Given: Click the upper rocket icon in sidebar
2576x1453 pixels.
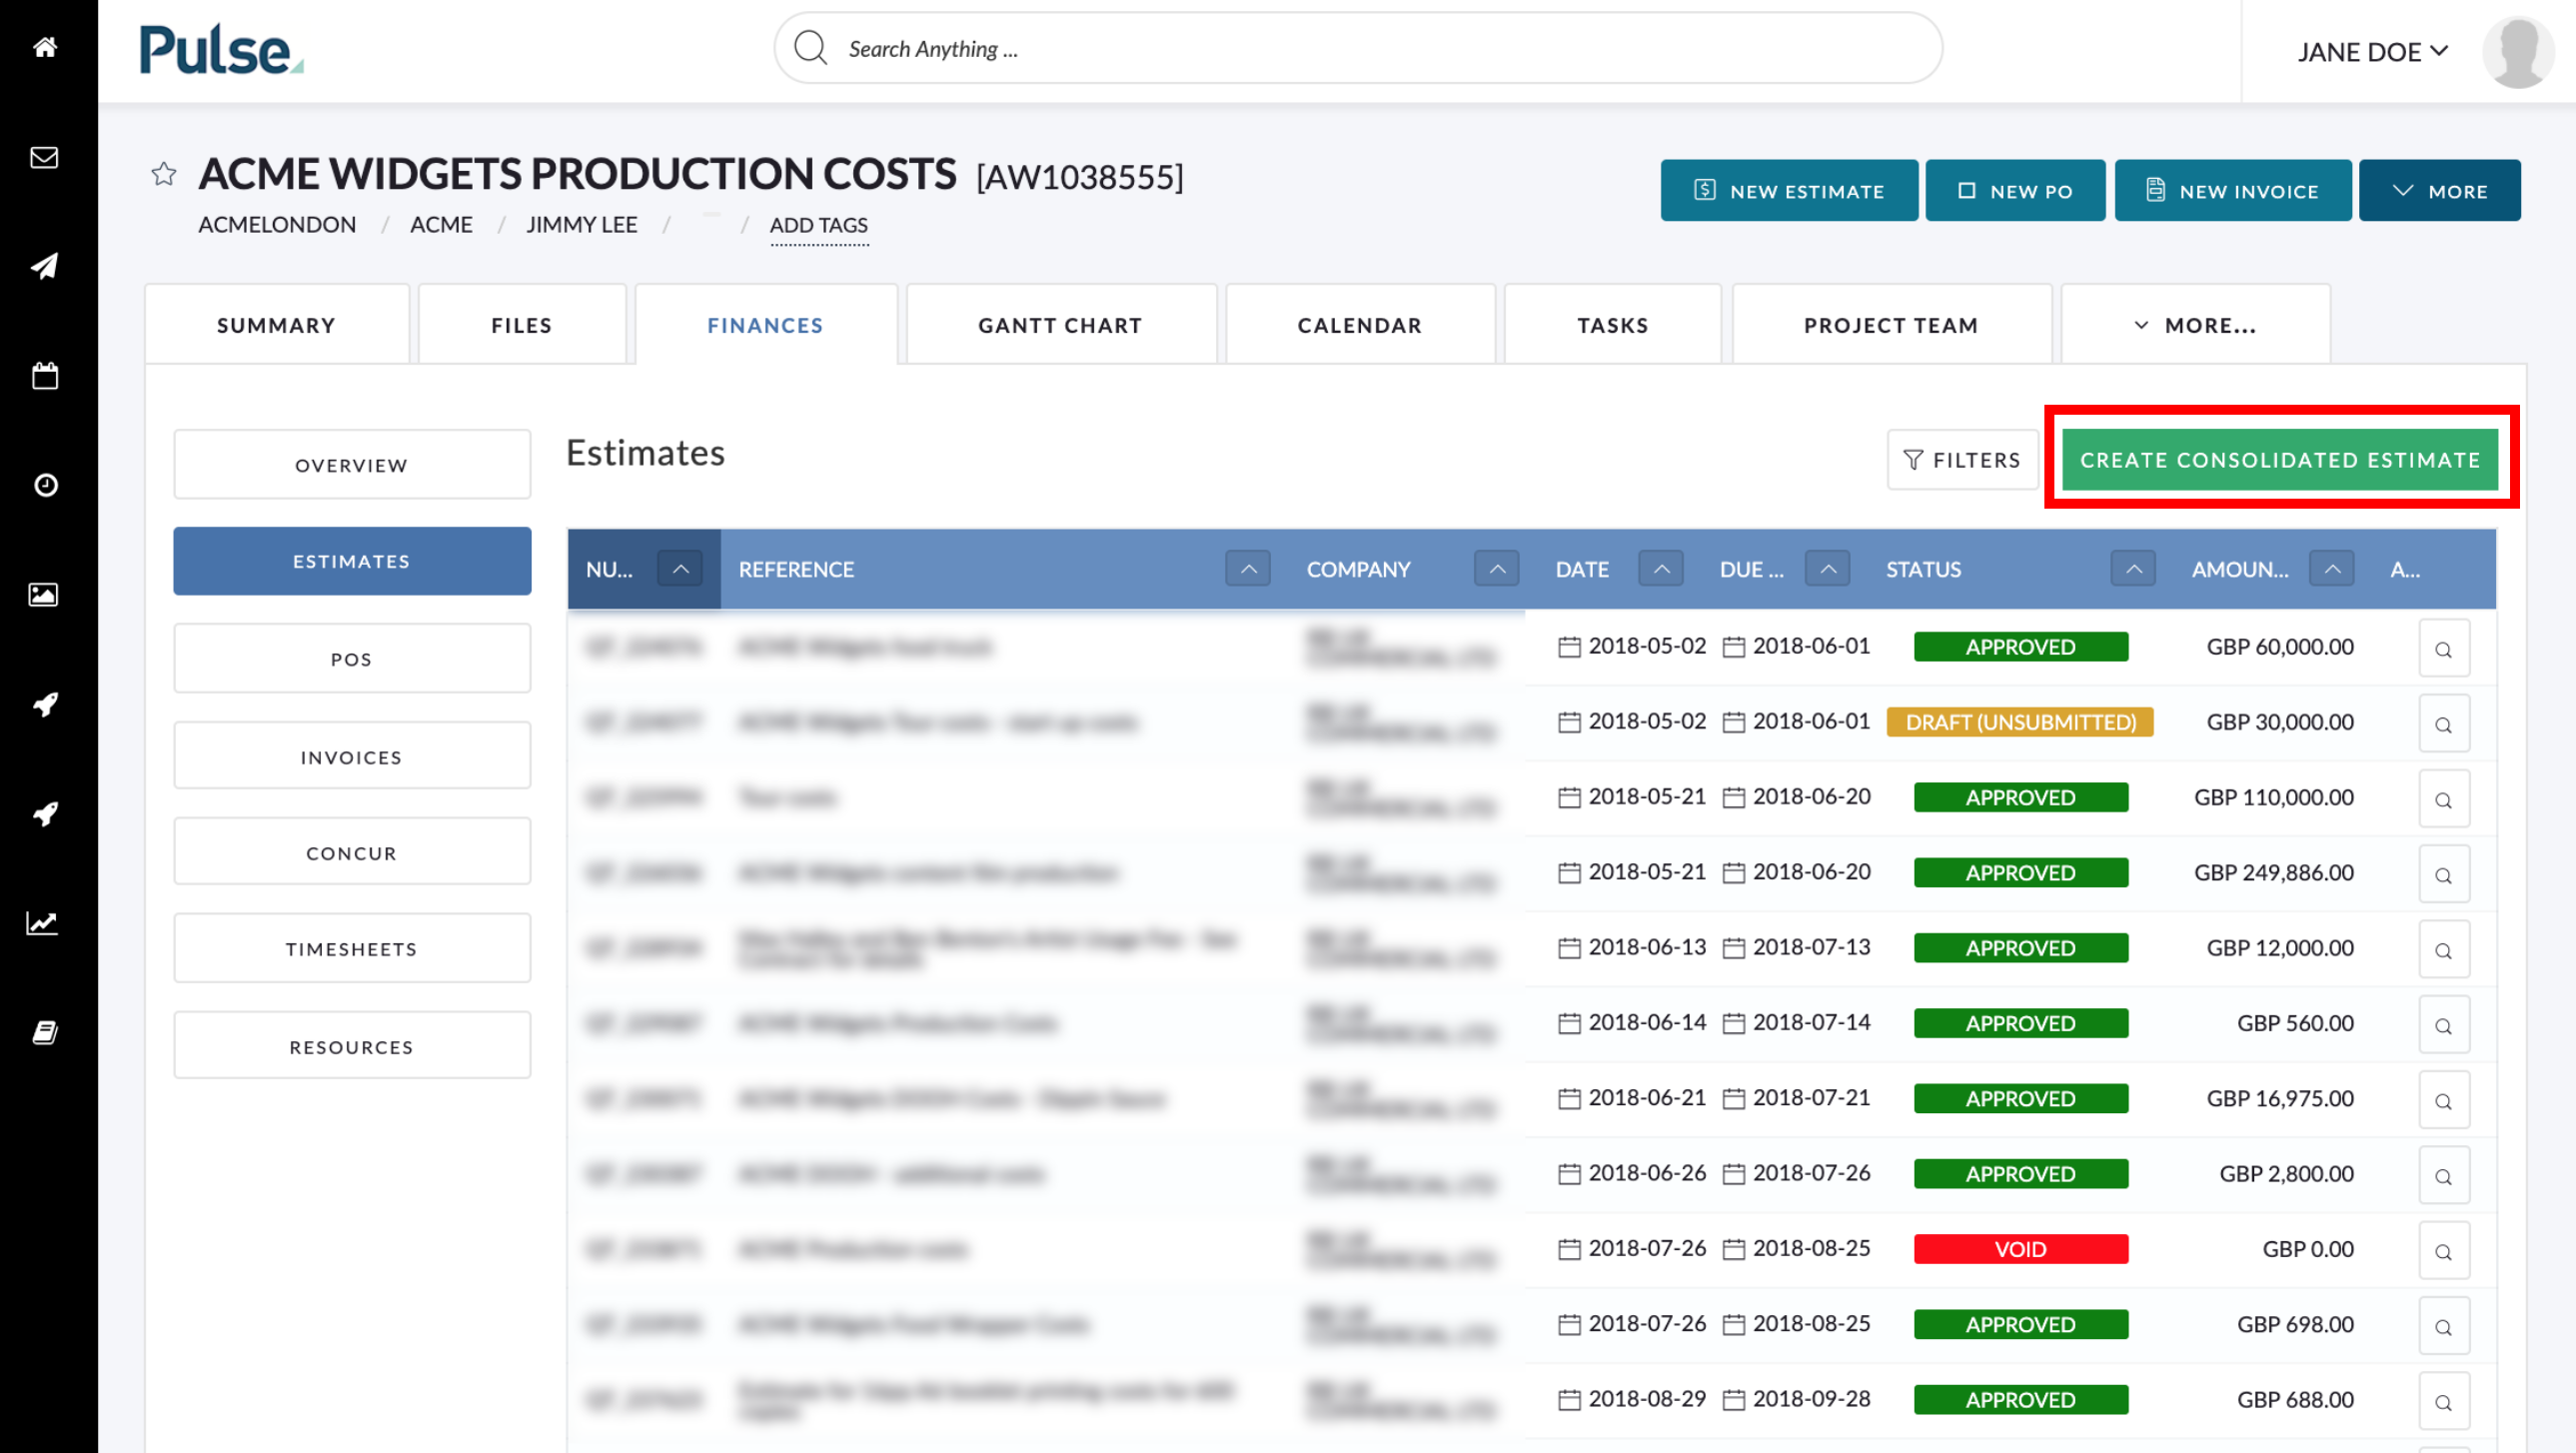Looking at the screenshot, I should 45,704.
